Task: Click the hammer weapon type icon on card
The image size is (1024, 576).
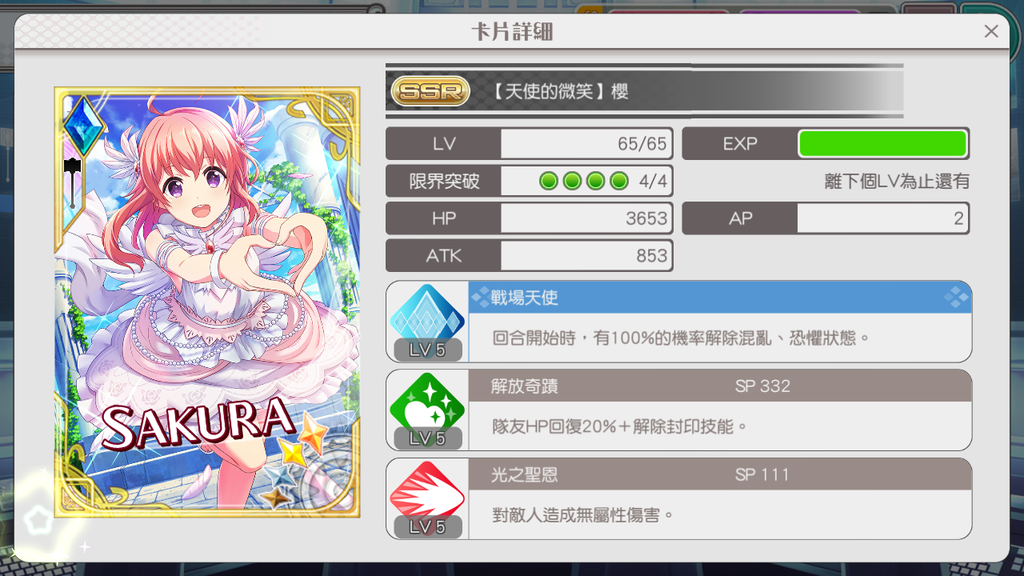Action: coord(72,182)
